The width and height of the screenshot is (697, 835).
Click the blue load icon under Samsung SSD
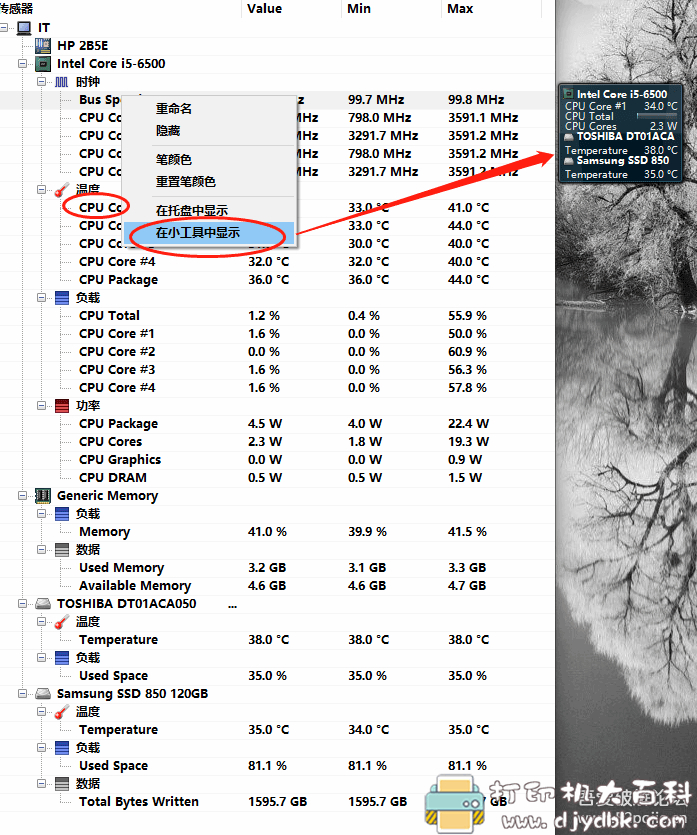62,748
